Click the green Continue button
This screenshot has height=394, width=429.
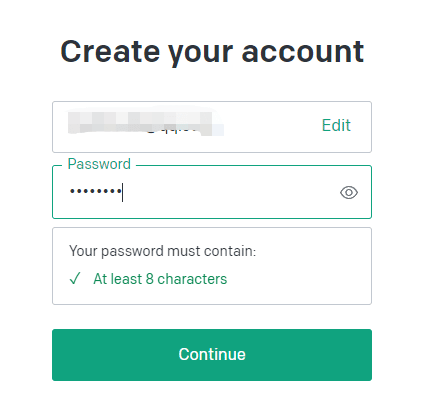click(x=212, y=355)
